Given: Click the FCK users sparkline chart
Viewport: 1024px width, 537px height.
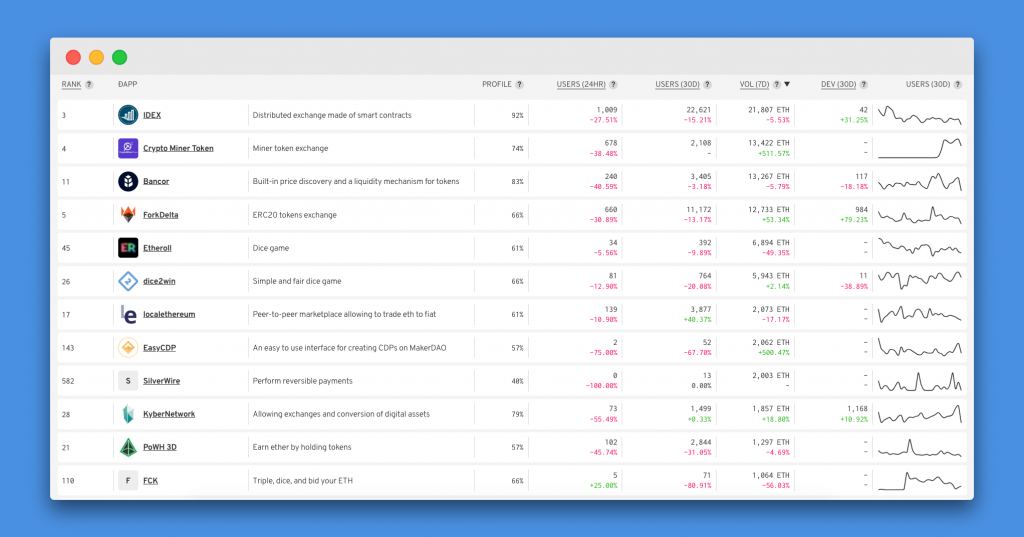Looking at the screenshot, I should point(920,481).
